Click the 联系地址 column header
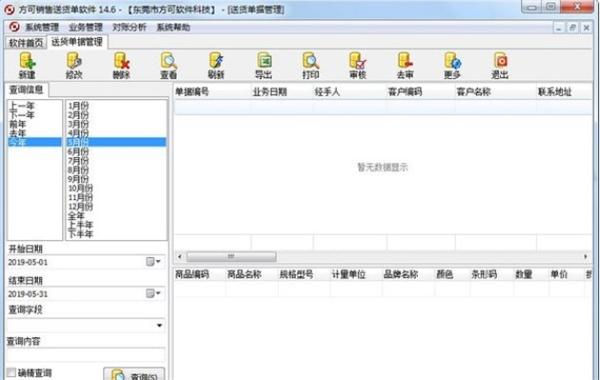The image size is (600, 380). pos(564,92)
